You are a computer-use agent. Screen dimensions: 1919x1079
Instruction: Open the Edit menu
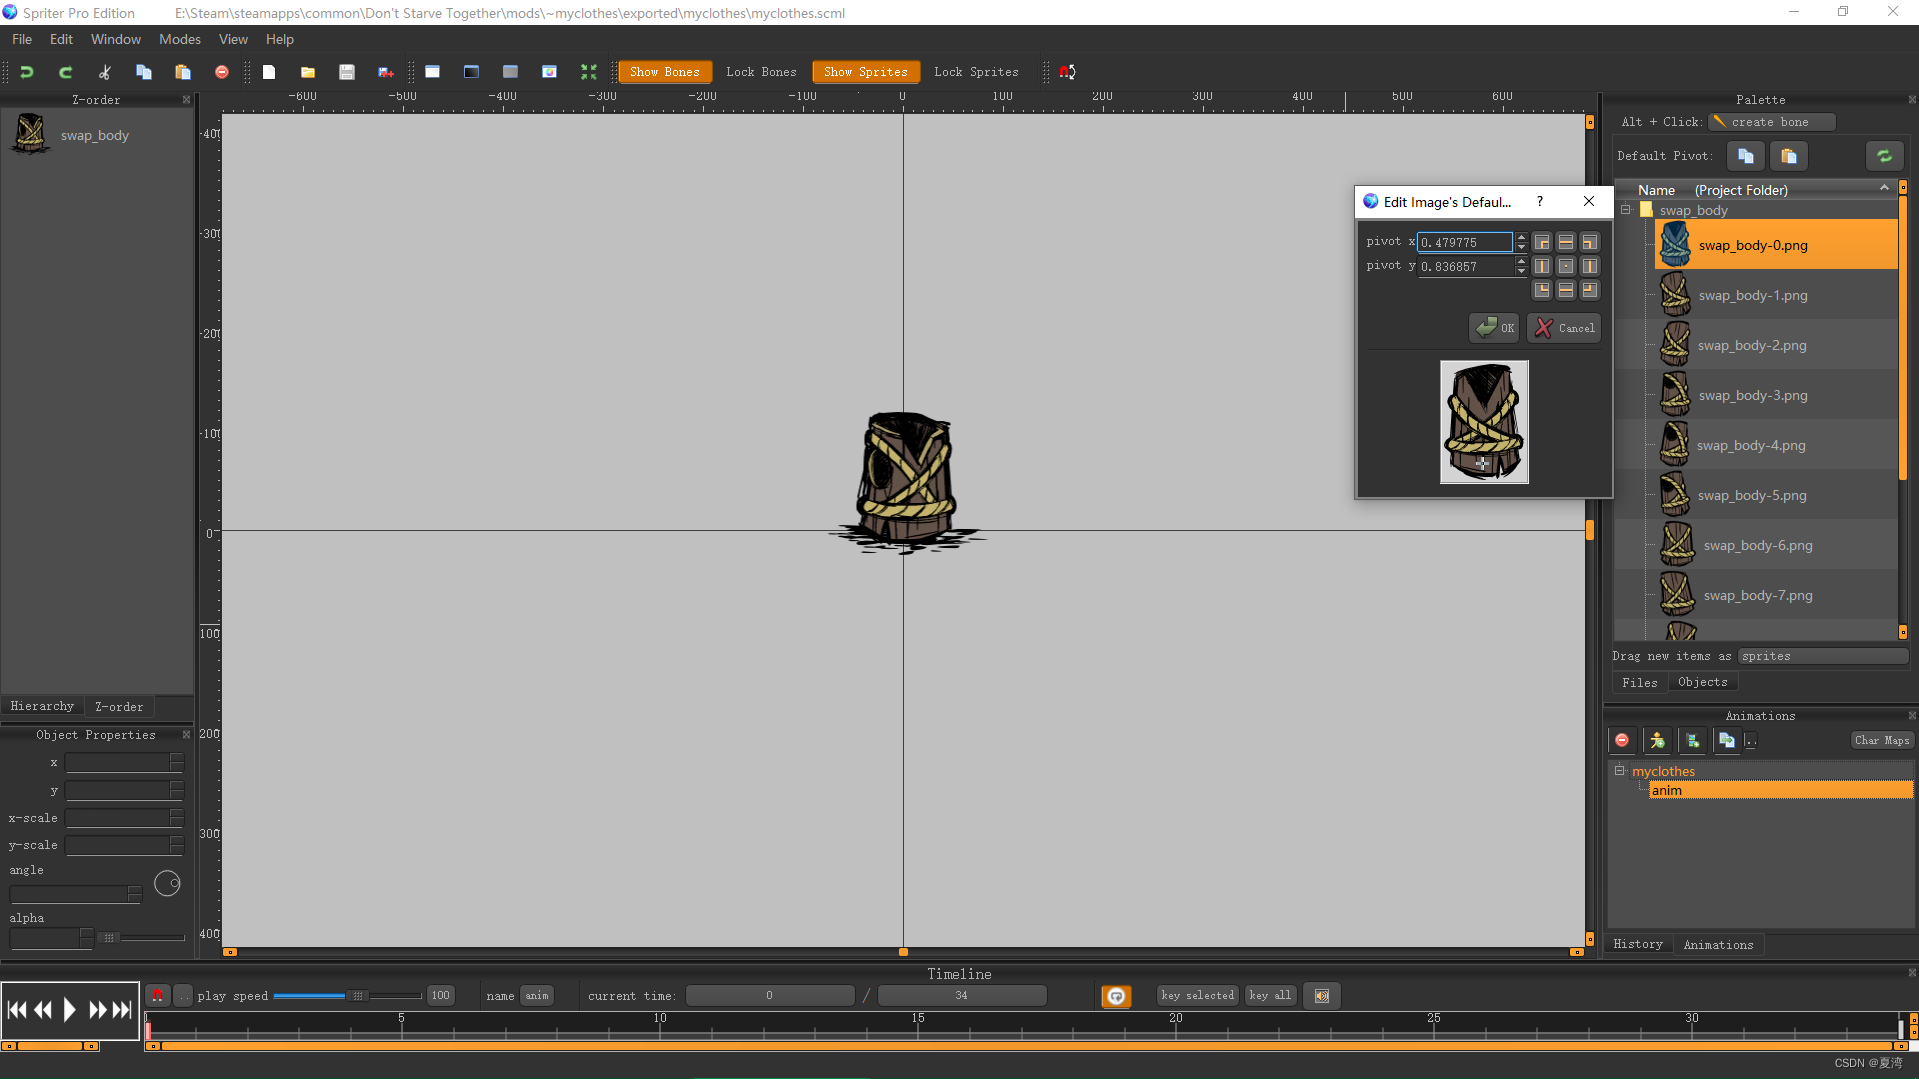(61, 39)
